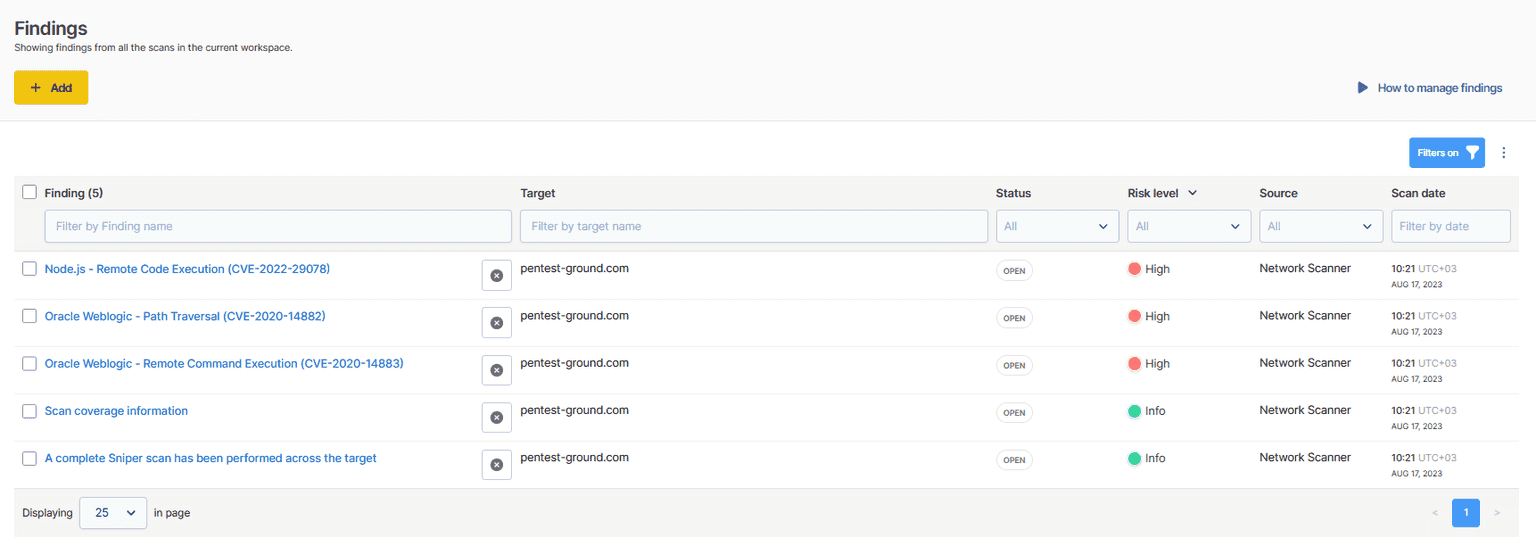Click the x icon beside Node.js finding
Viewport: 1536px width, 547px height.
tap(496, 275)
